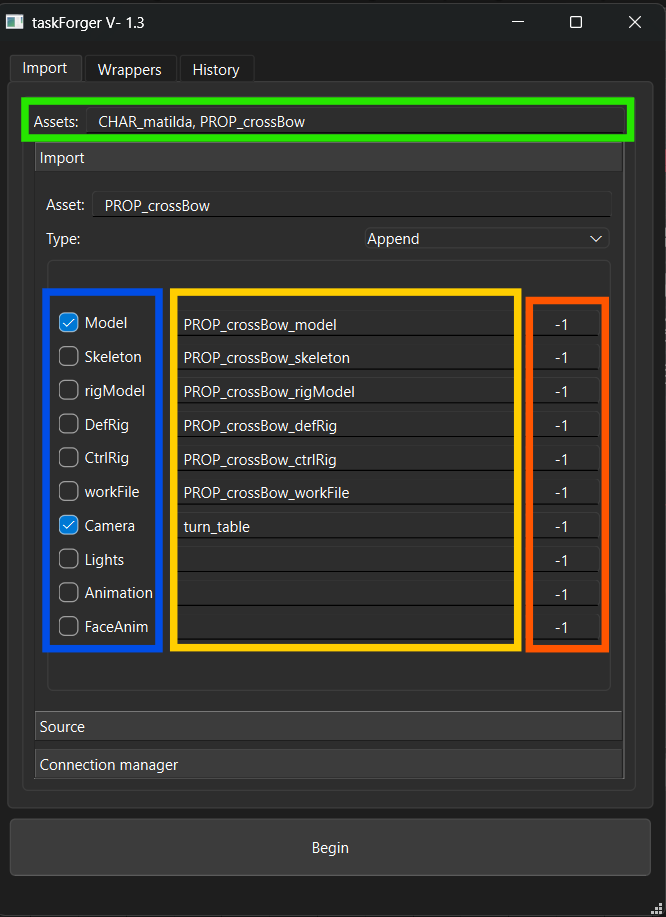Viewport: 666px width, 917px height.
Task: Click the version field in Model row
Action: tap(564, 324)
